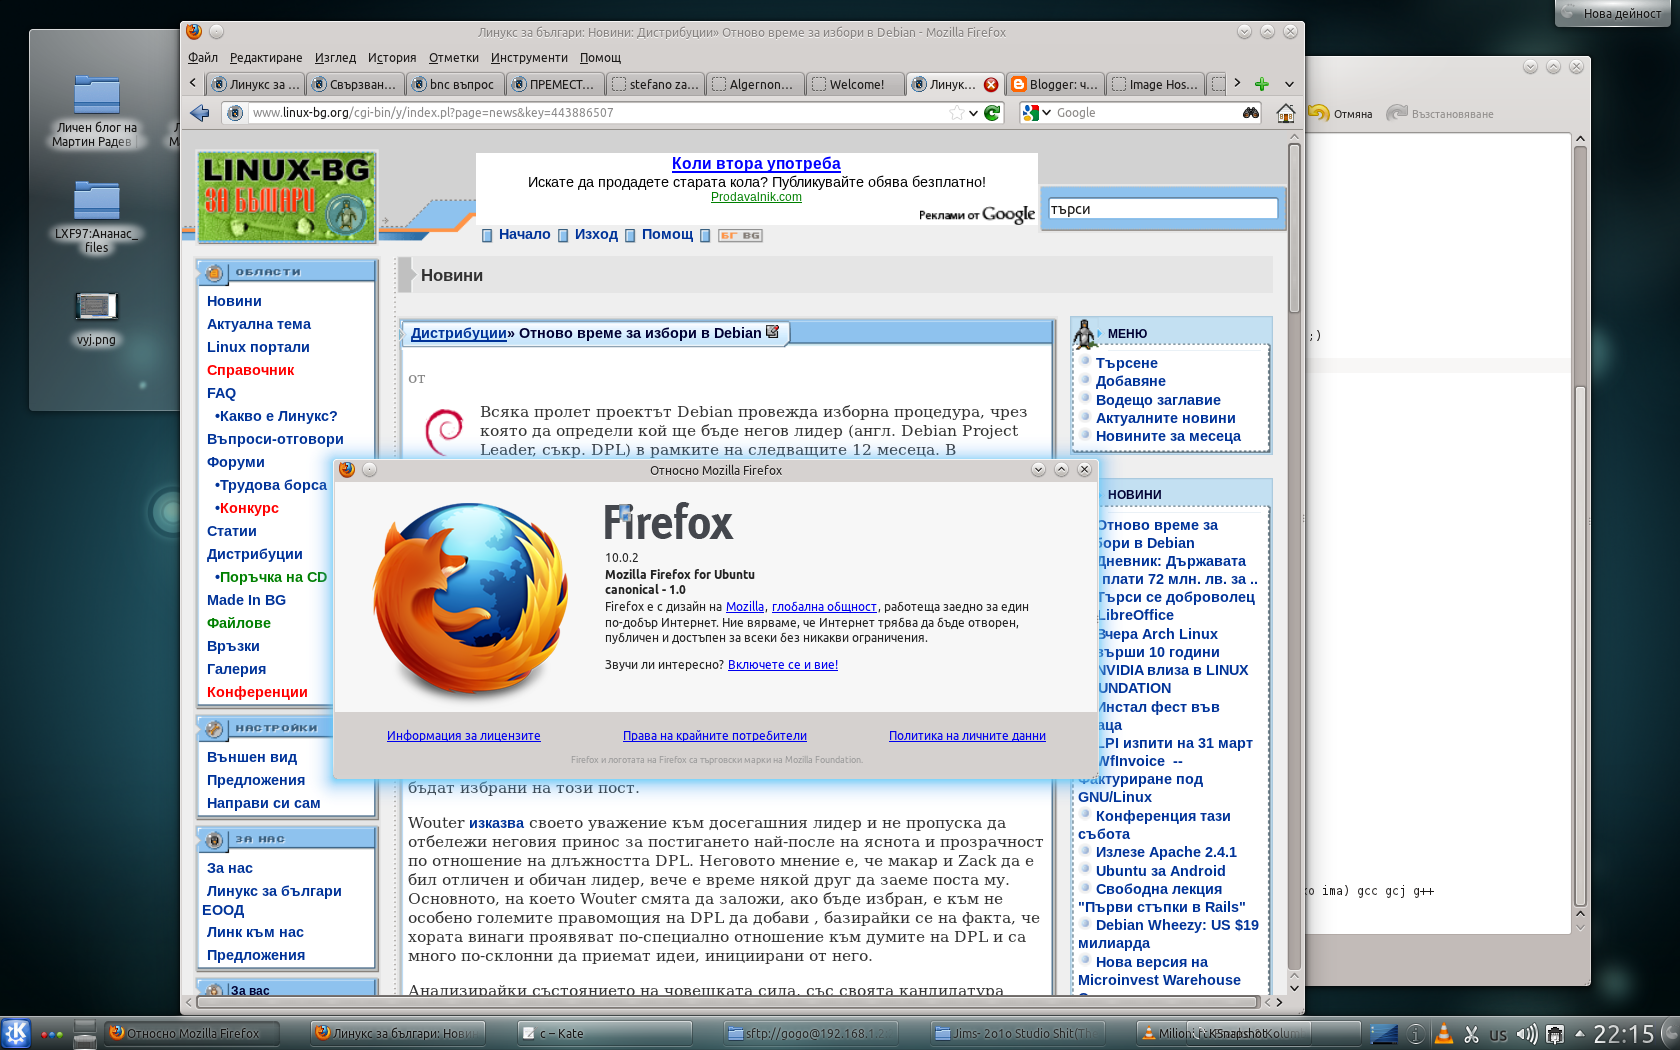Click the edit icon beside the Debian news title
Screen dimensions: 1680x1050
click(x=772, y=332)
